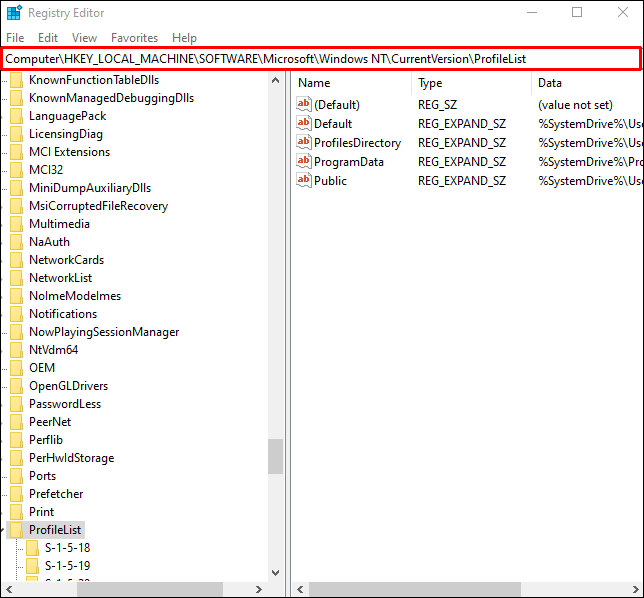Click the string icon beside Default value
Viewport: 644px width, 598px height.
tap(304, 123)
